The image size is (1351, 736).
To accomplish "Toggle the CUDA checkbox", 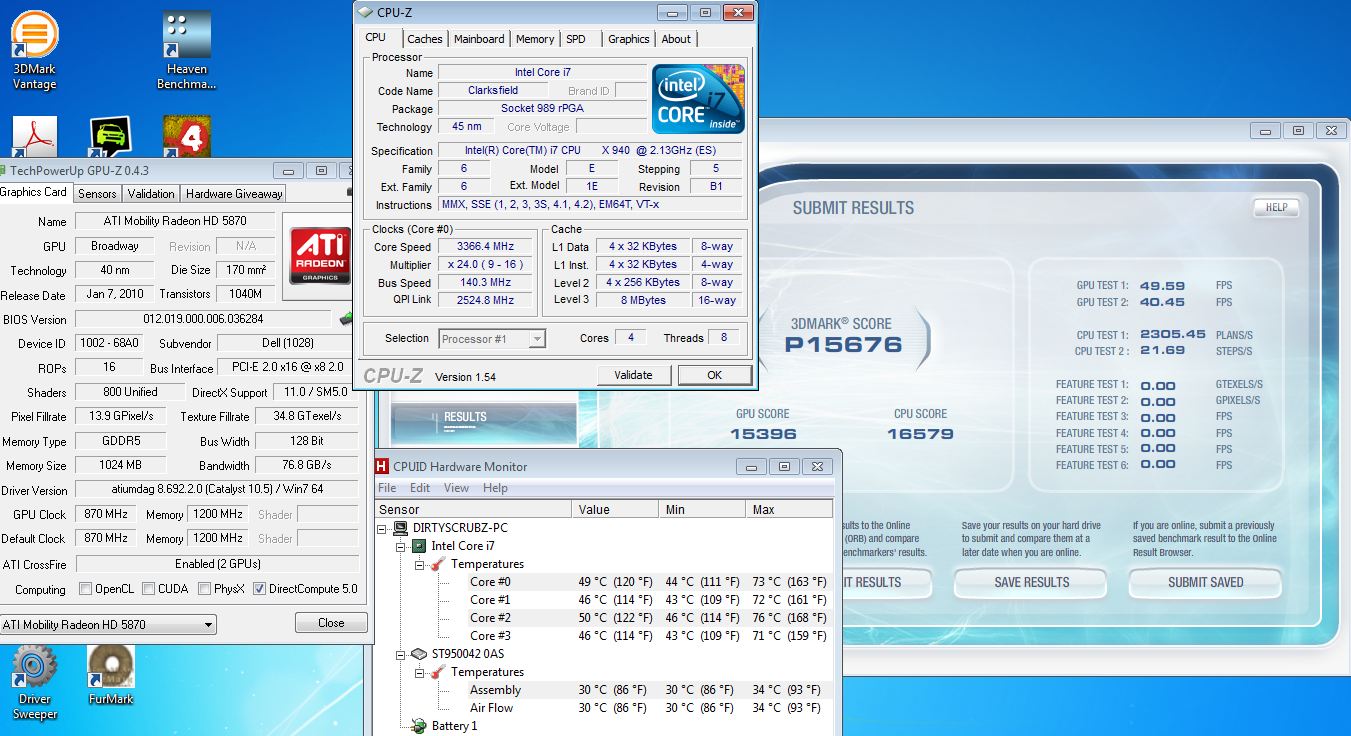I will [x=149, y=589].
